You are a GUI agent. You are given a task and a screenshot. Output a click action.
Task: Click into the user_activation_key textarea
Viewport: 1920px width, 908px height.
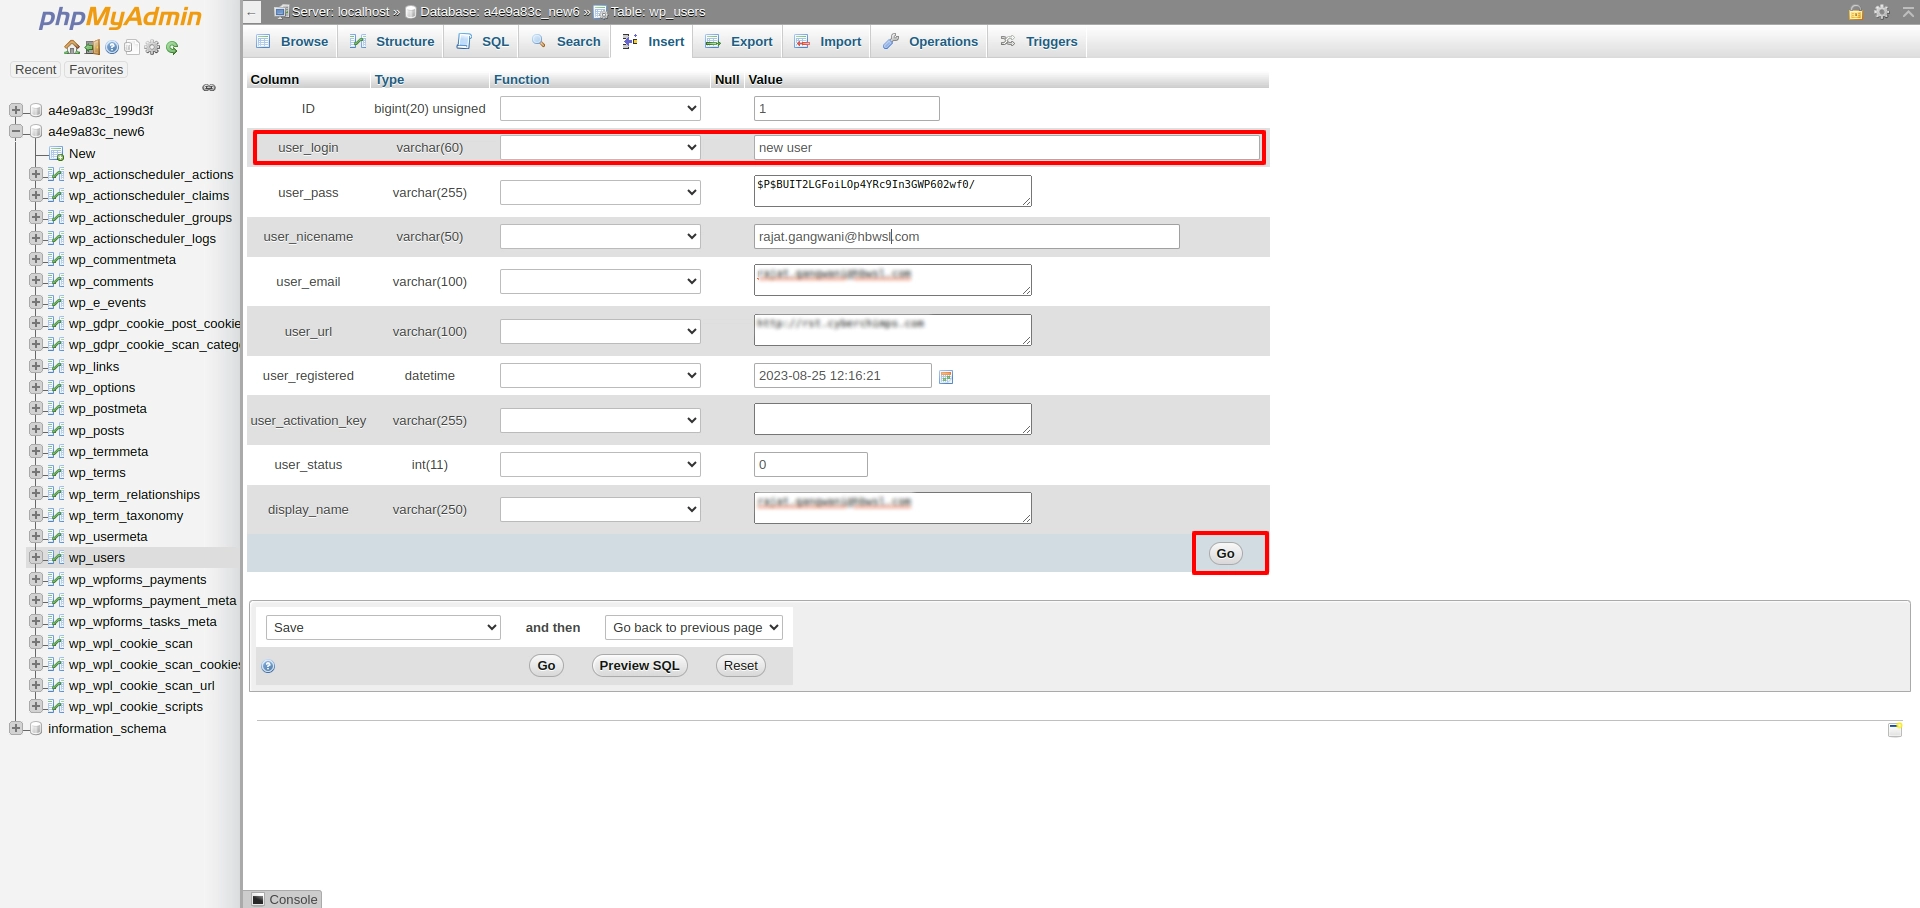click(893, 419)
